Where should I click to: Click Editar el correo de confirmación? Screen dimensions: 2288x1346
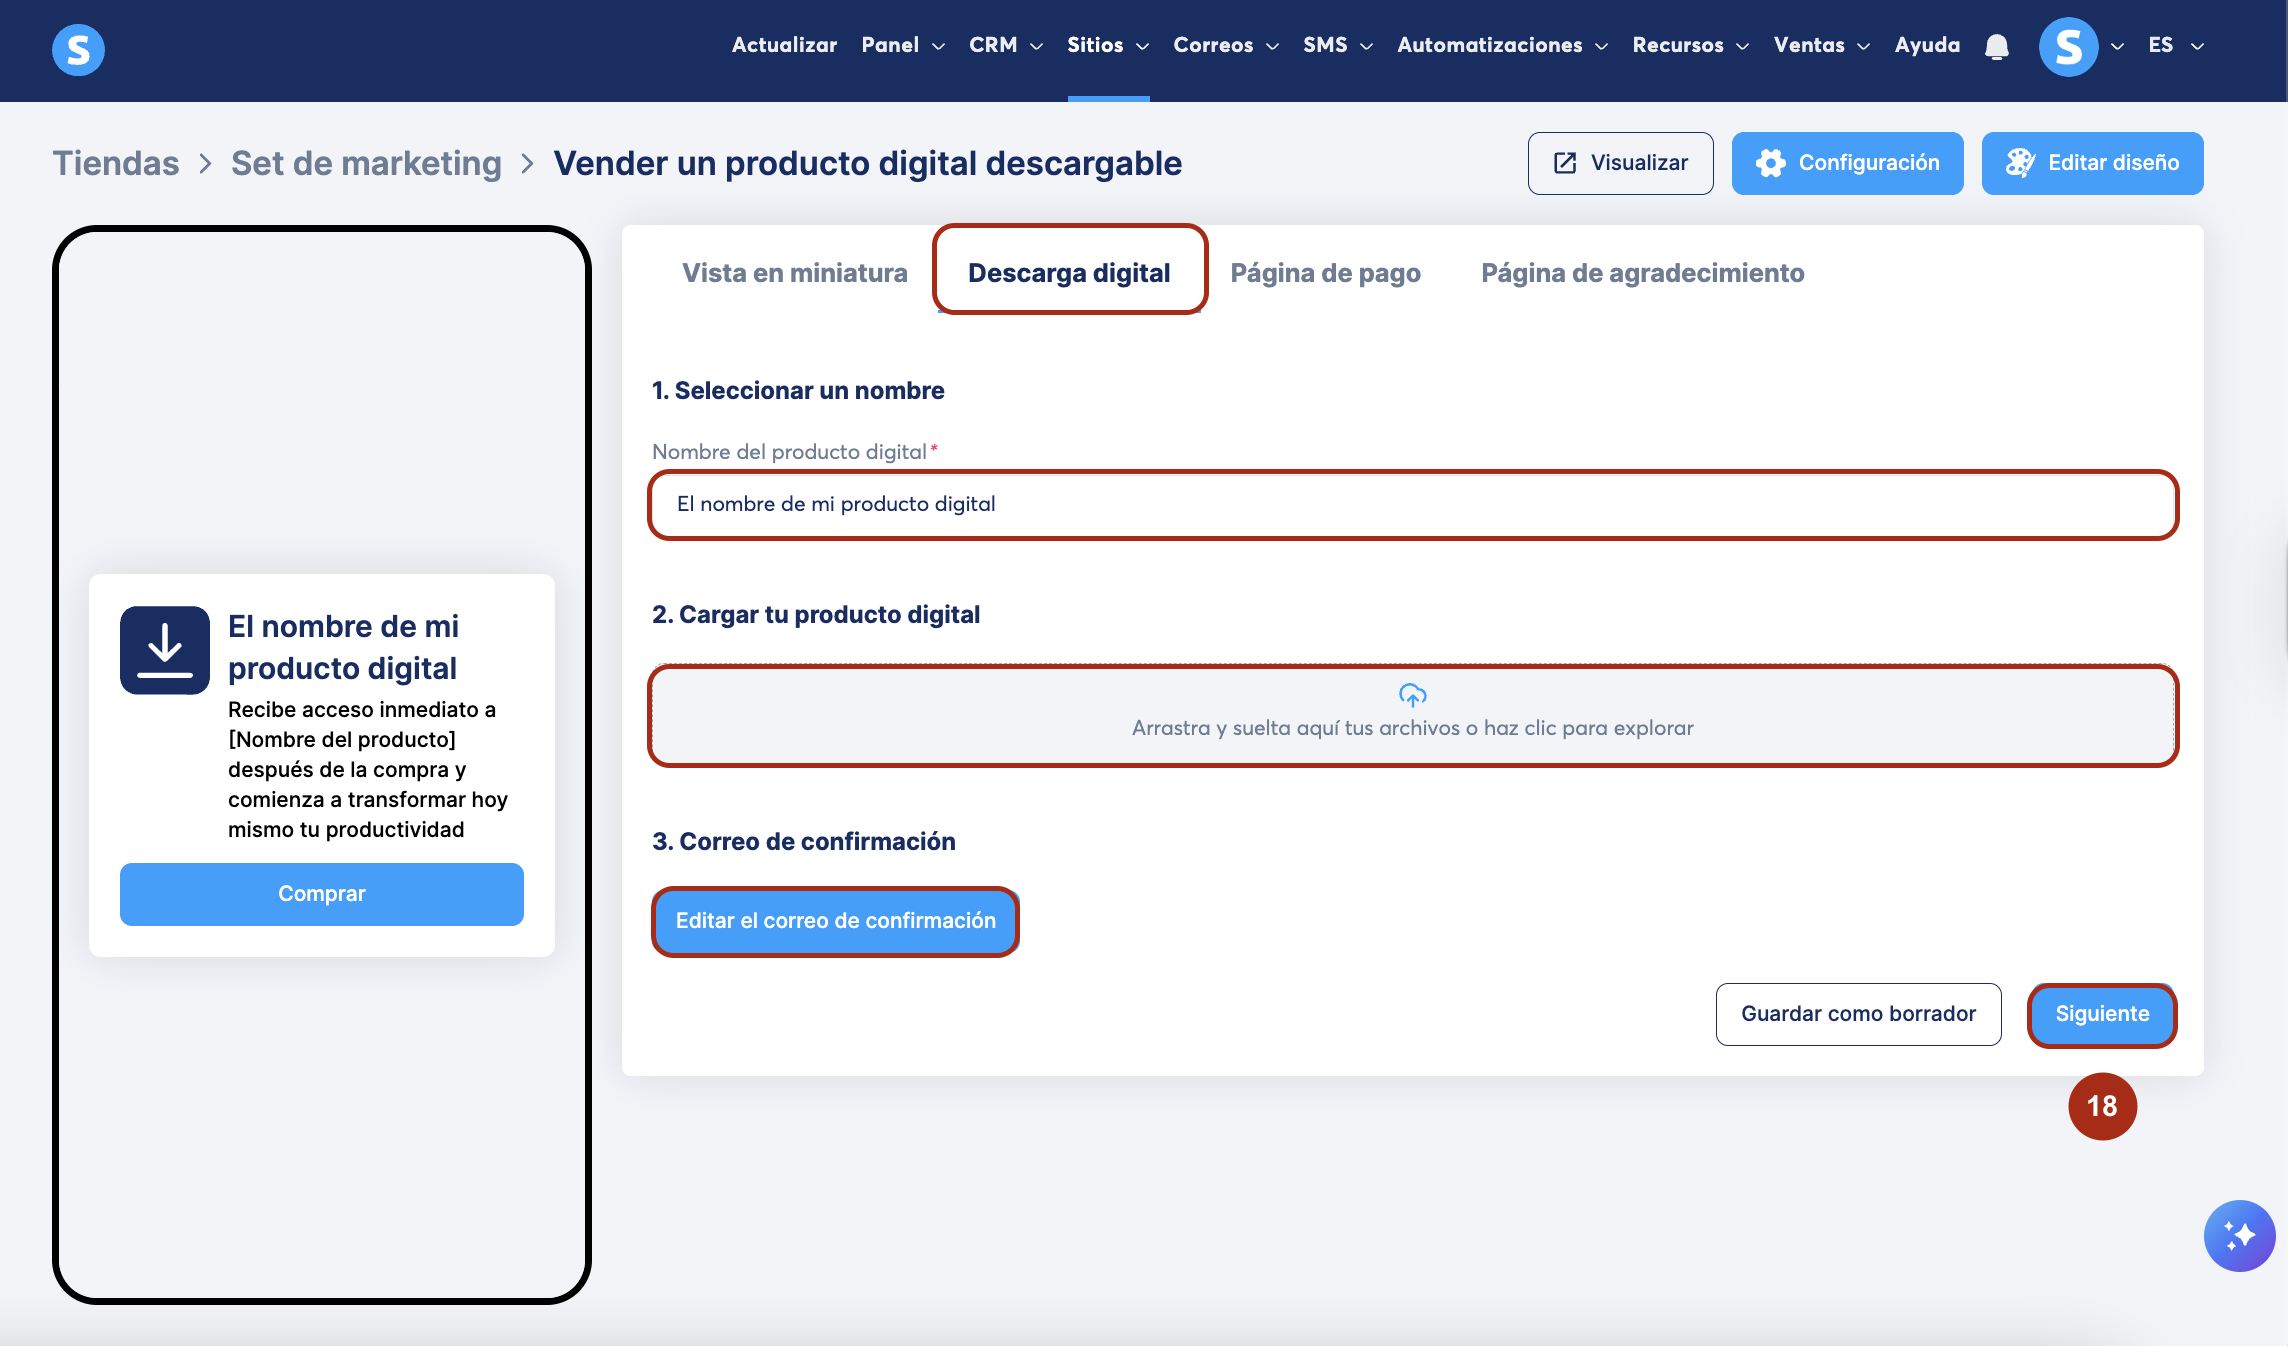[835, 921]
